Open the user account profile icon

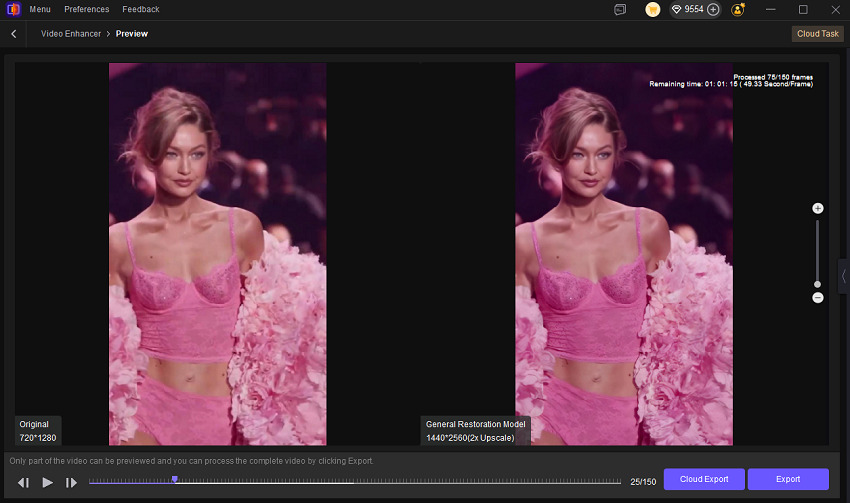pyautogui.click(x=738, y=9)
